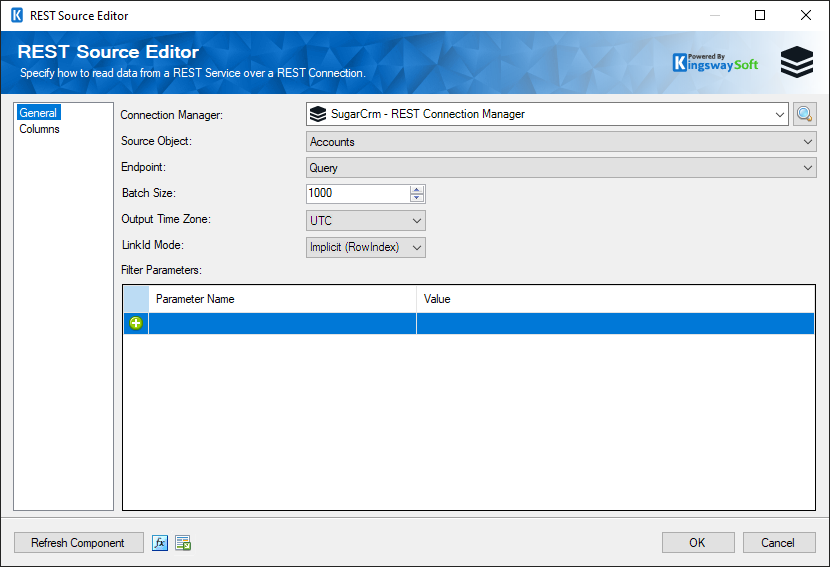
Task: Click the Endpoint label
Action: pos(143,167)
